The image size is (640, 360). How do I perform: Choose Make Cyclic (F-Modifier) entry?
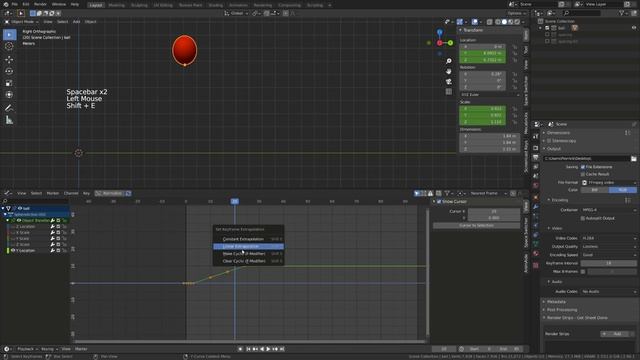(248, 254)
